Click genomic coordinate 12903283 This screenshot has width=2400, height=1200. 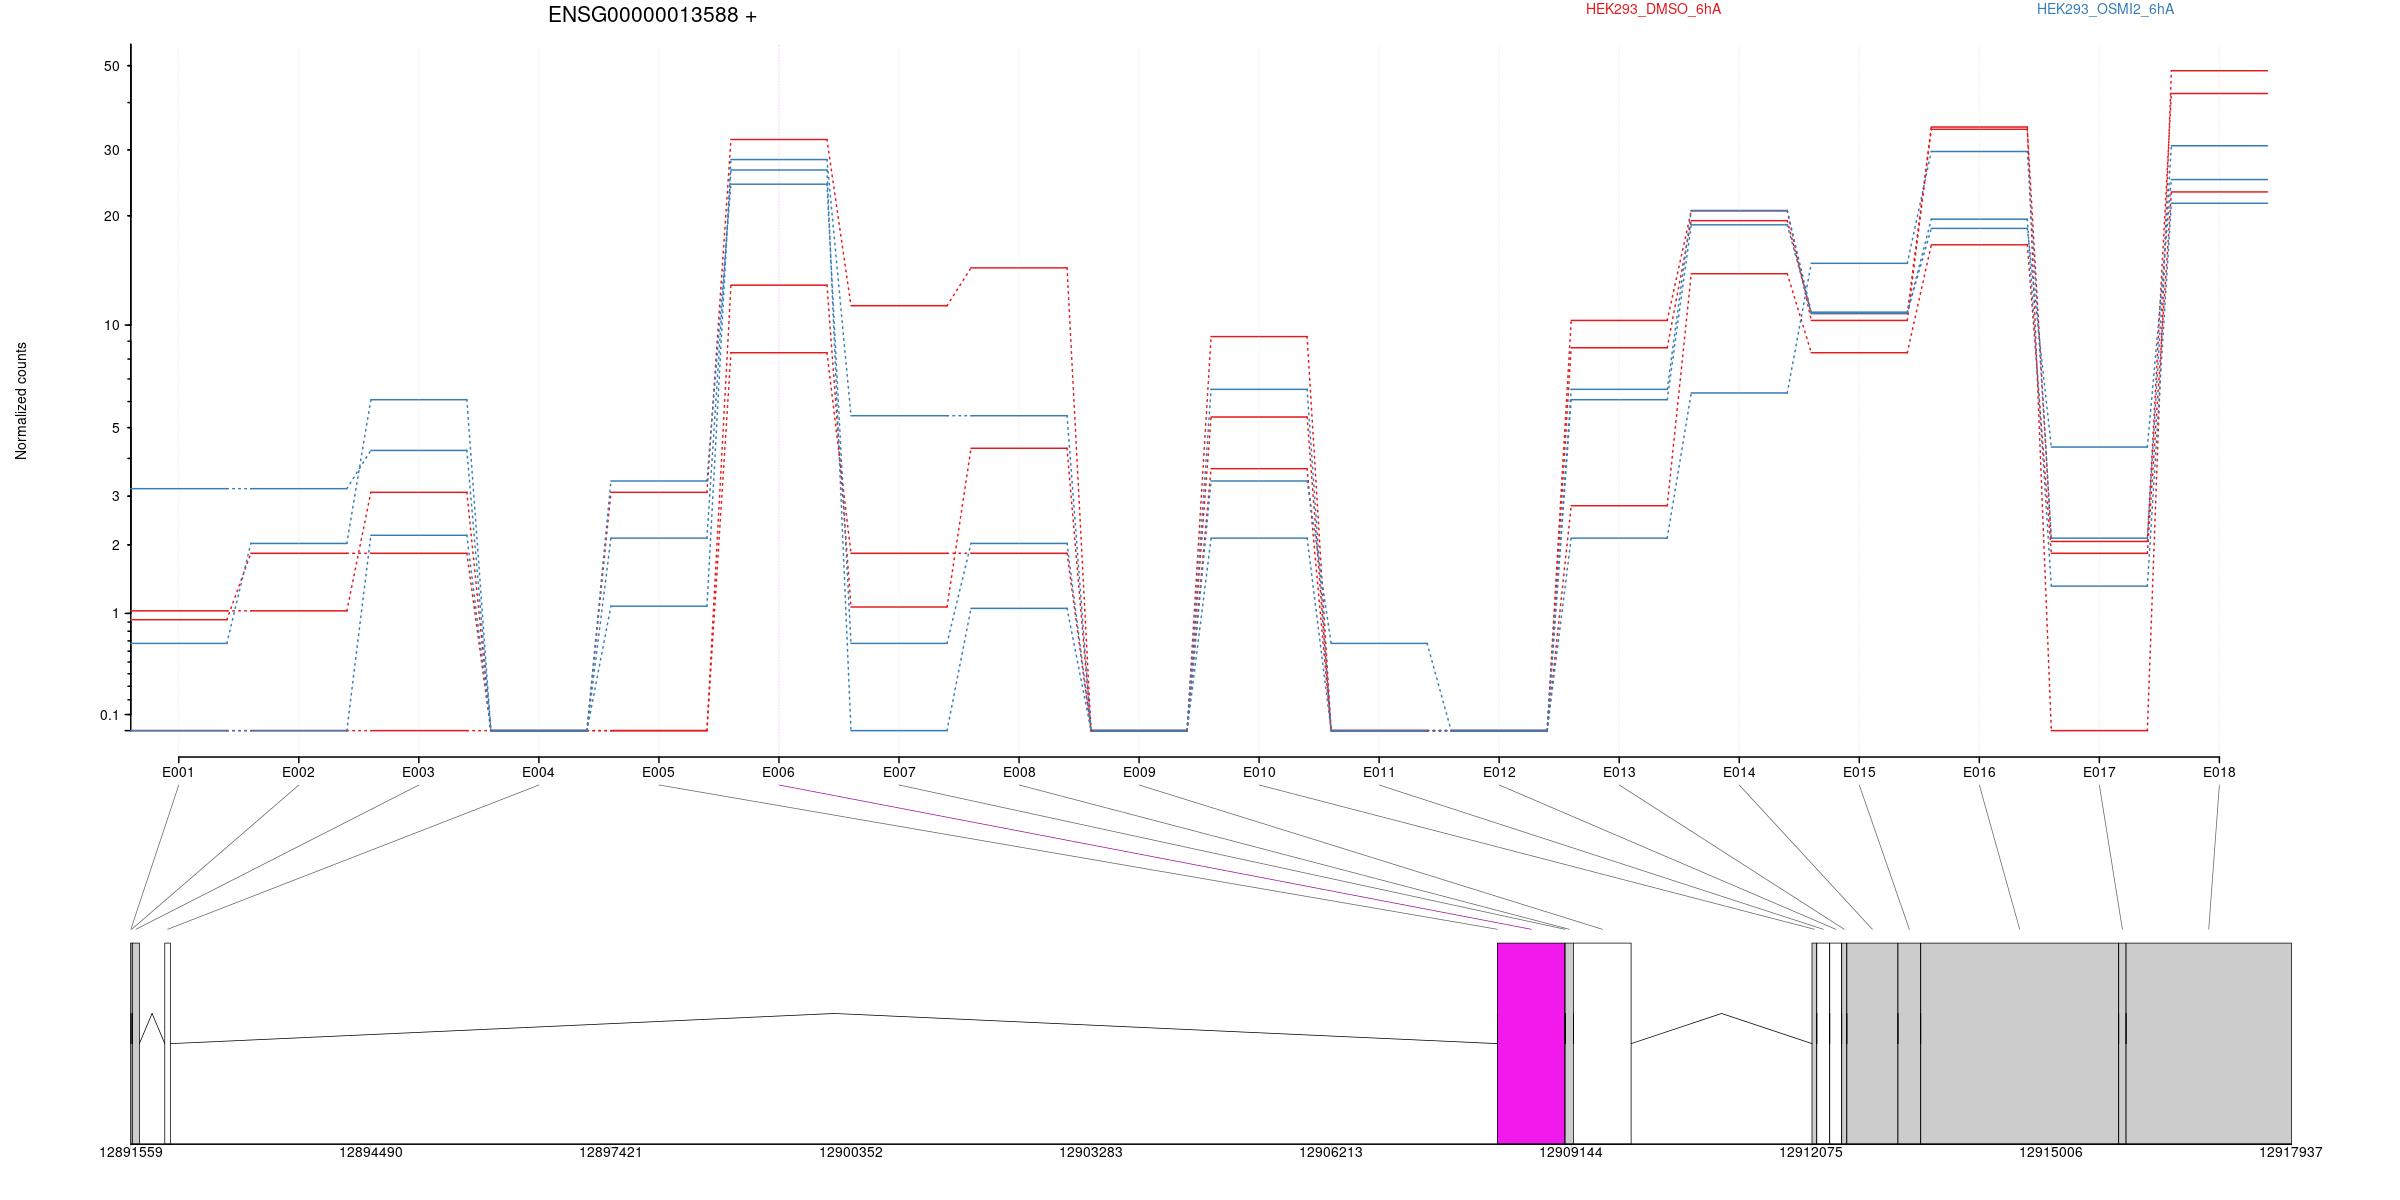coord(1091,1152)
